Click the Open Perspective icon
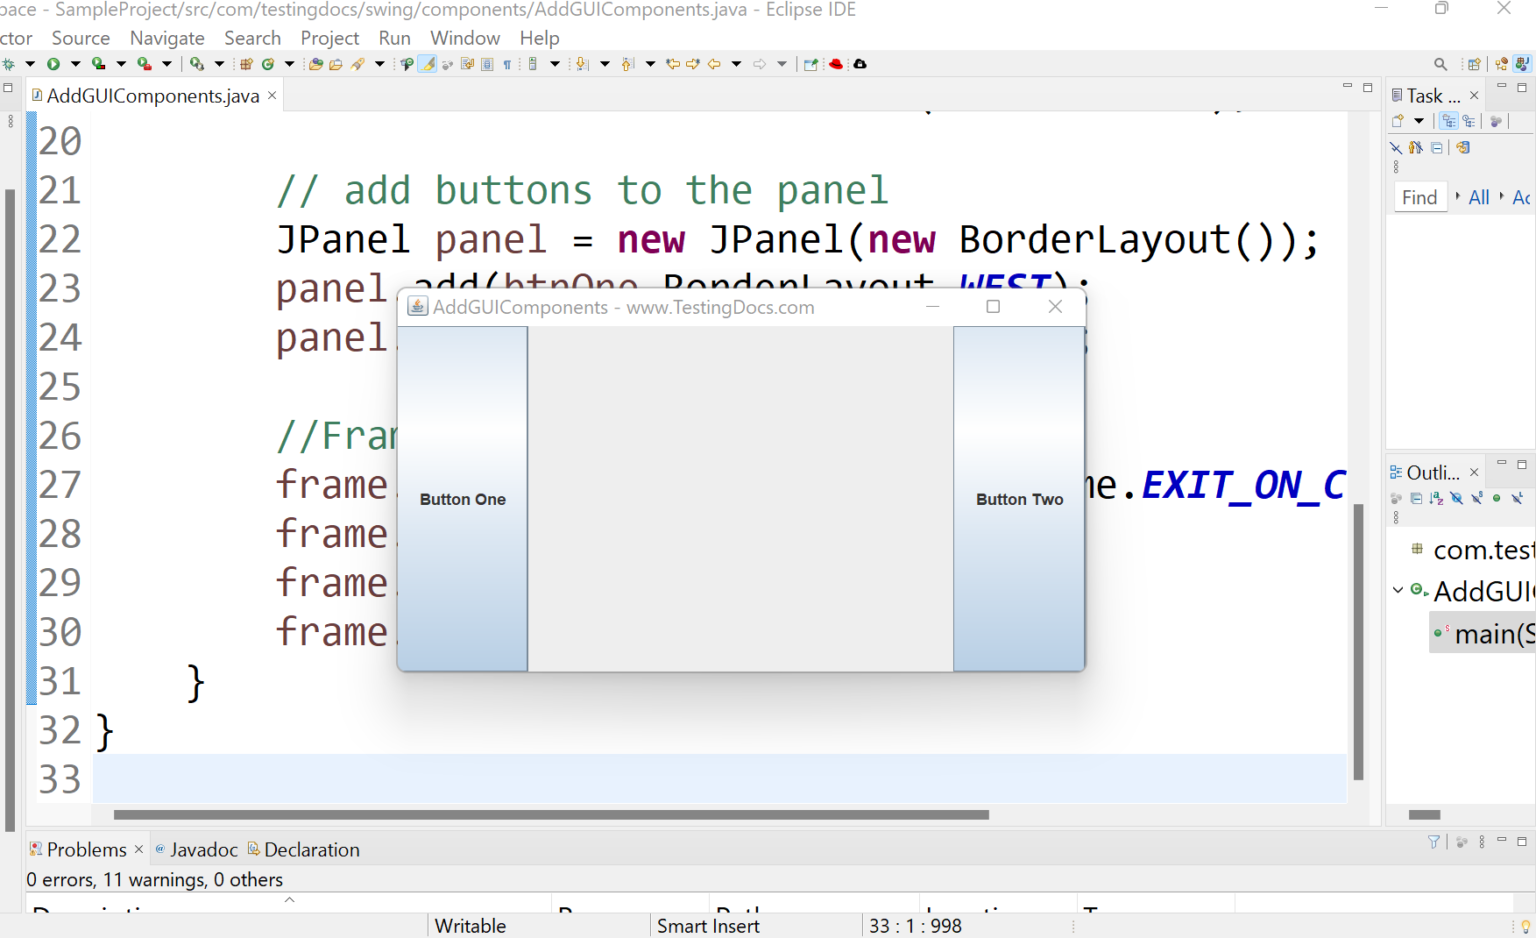Image resolution: width=1536 pixels, height=938 pixels. pos(1474,64)
